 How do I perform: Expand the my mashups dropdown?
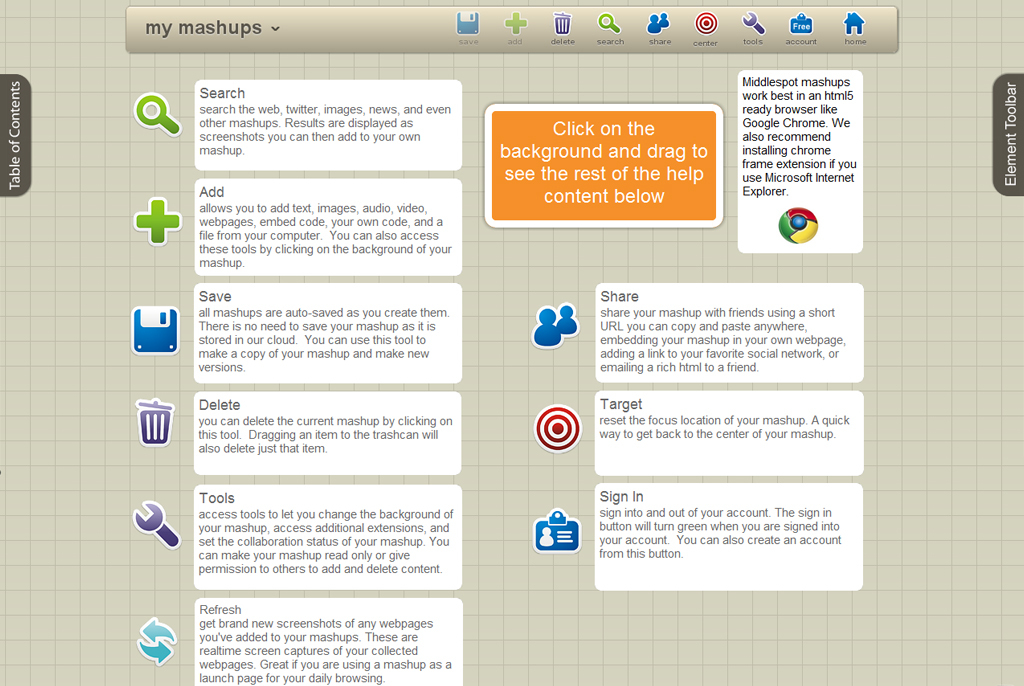(x=212, y=28)
